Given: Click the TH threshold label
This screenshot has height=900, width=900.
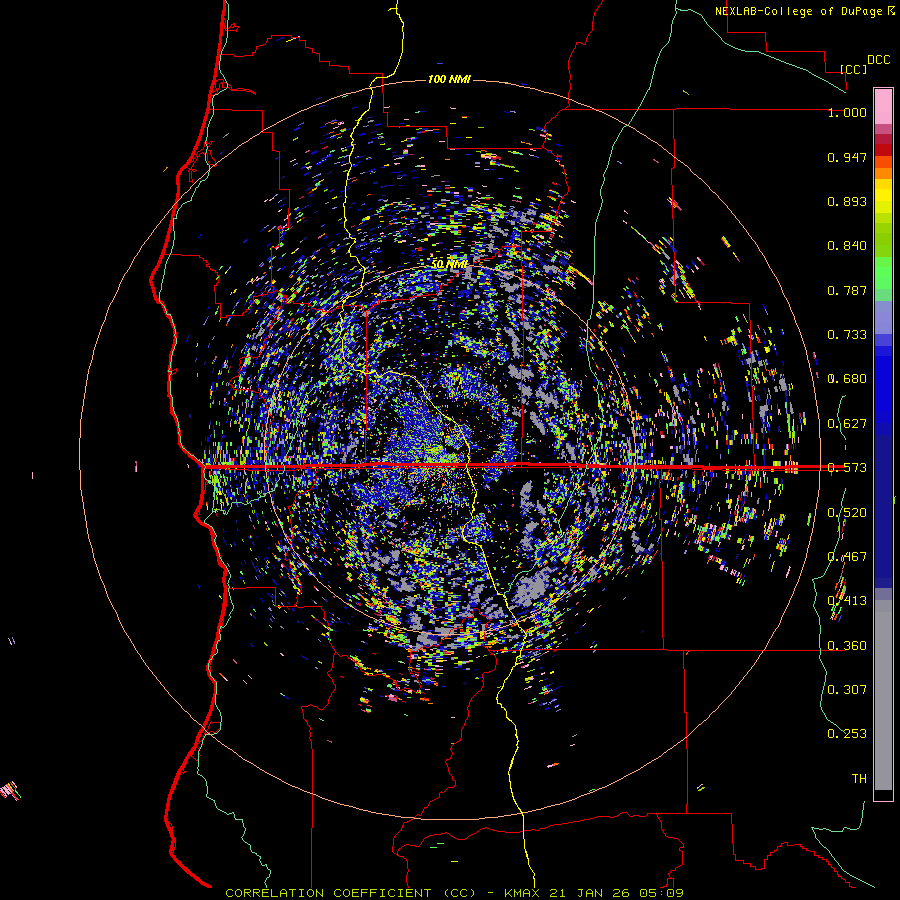Looking at the screenshot, I should [x=859, y=779].
